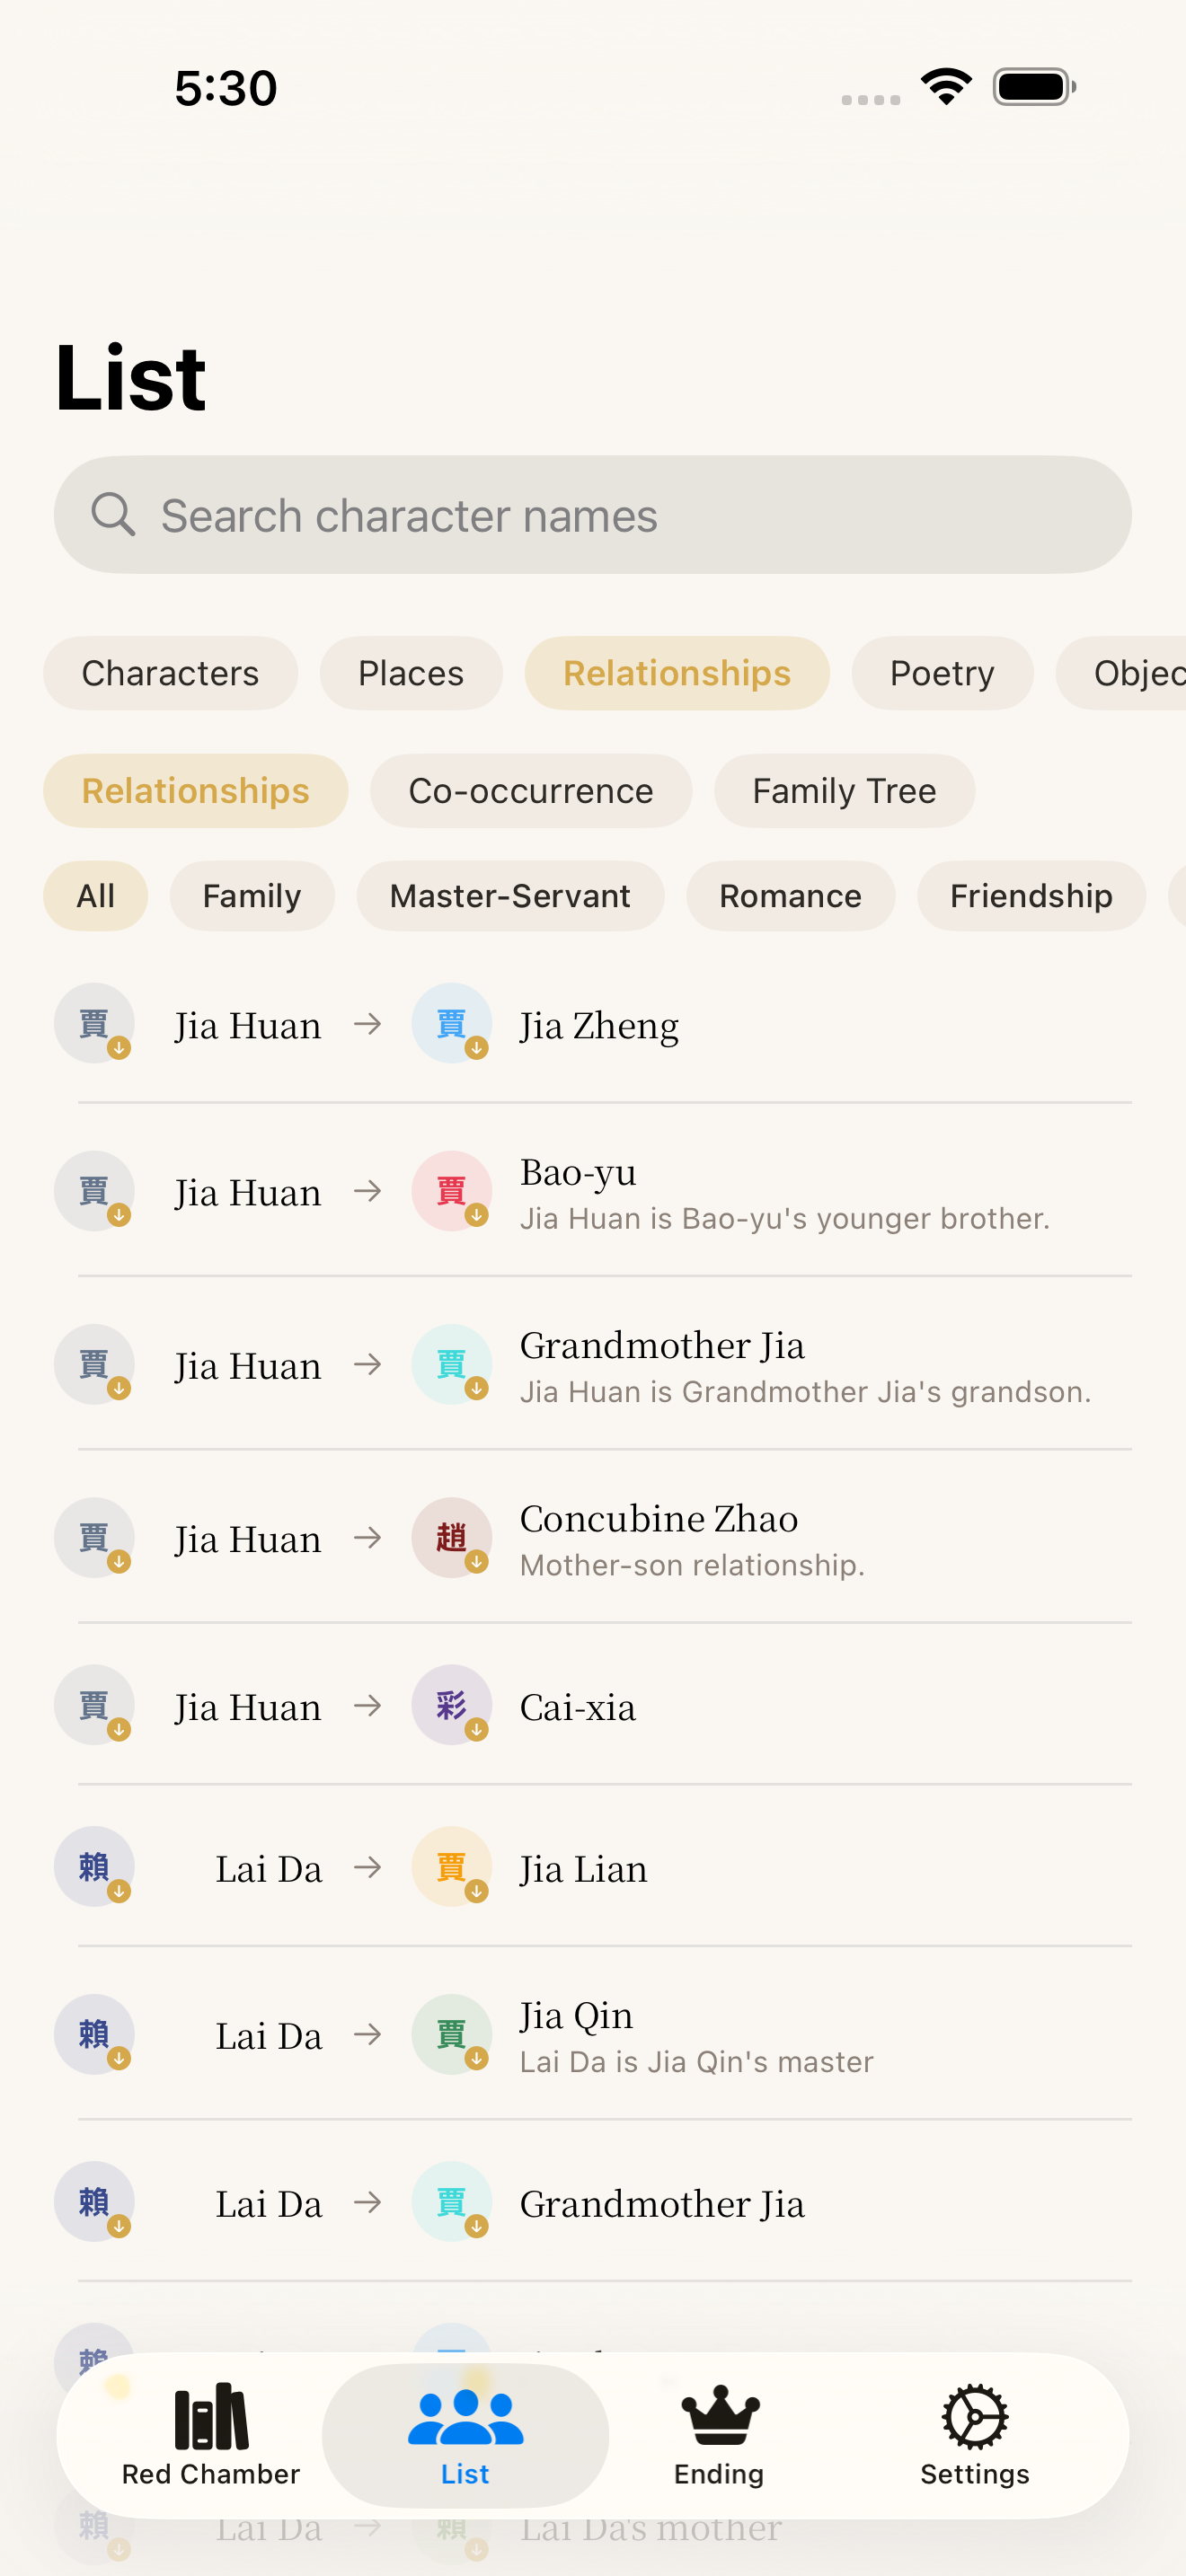The width and height of the screenshot is (1186, 2576).
Task: Open the Ending crown icon tab
Action: pyautogui.click(x=719, y=2418)
